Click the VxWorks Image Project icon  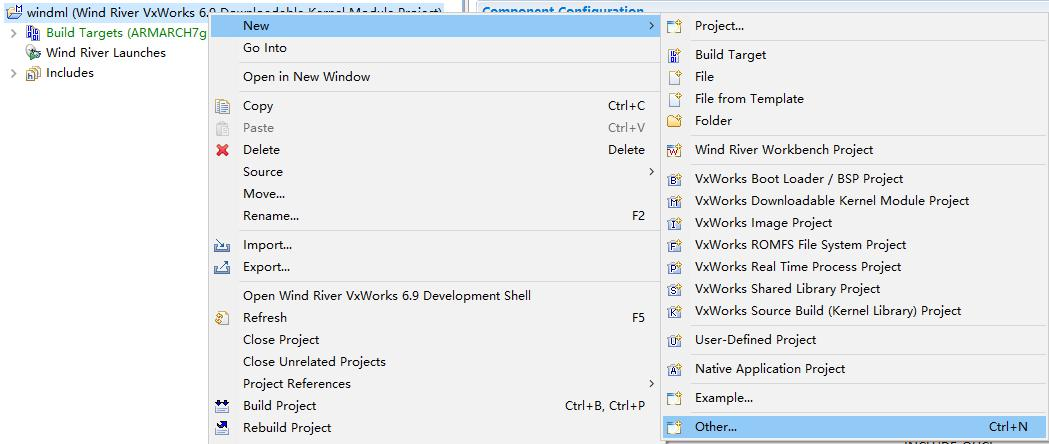point(674,223)
